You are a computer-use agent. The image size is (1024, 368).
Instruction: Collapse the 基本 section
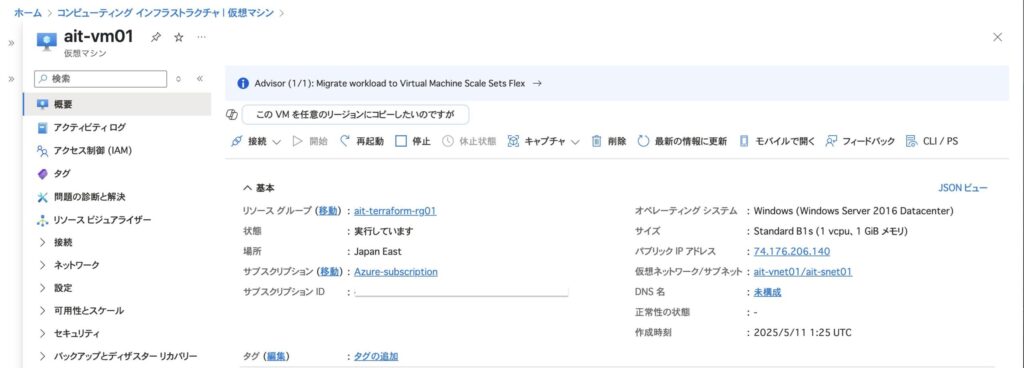[259, 188]
